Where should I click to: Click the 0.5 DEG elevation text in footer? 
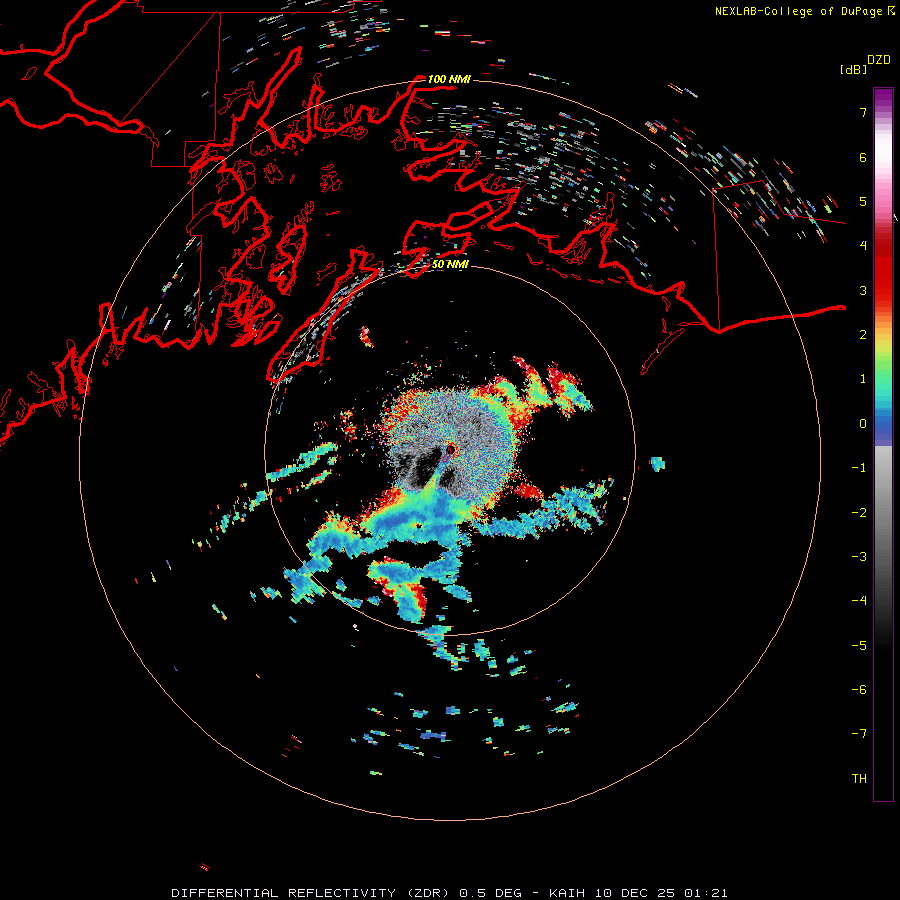(490, 893)
